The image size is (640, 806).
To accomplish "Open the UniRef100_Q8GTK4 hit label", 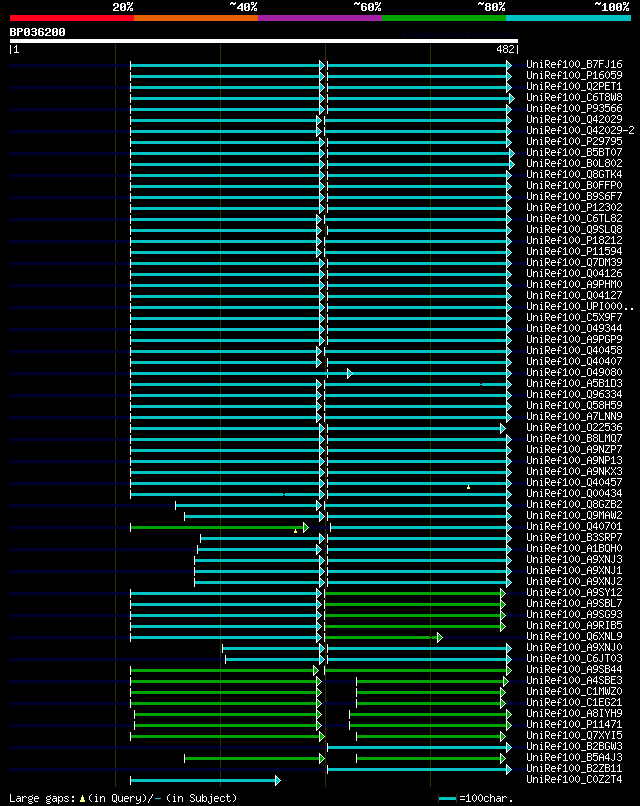I will 574,174.
